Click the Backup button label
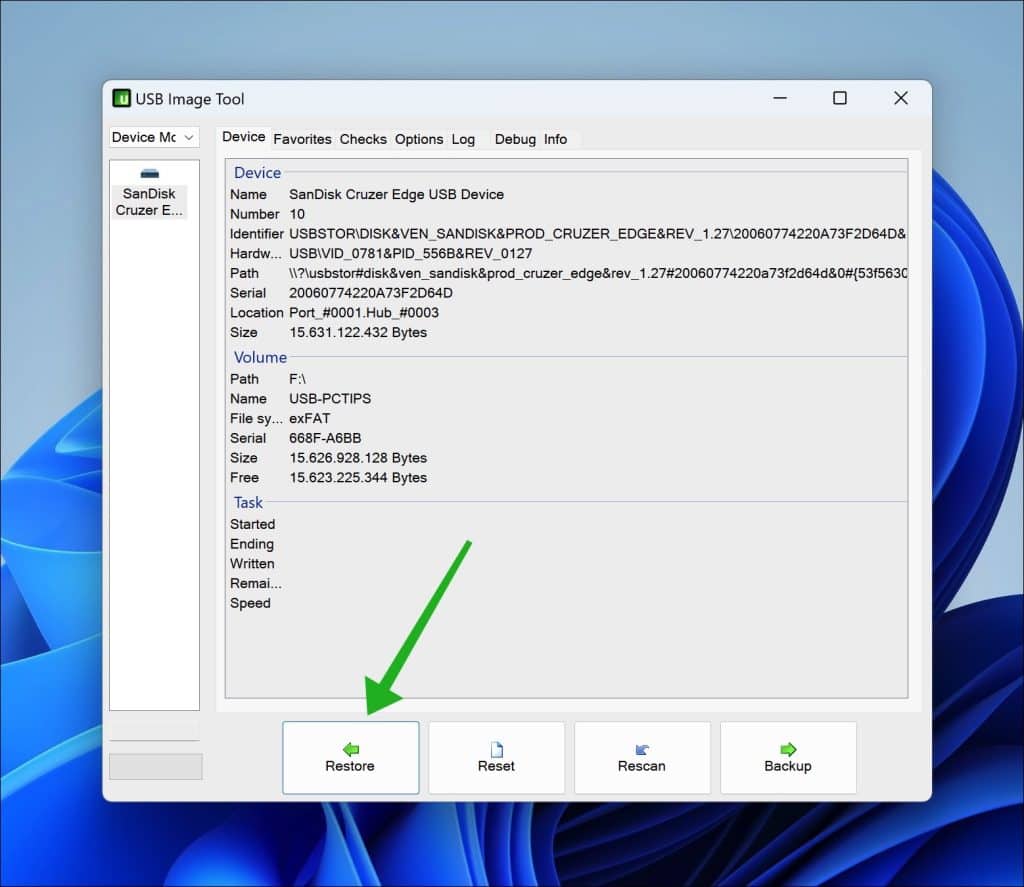 tap(788, 766)
